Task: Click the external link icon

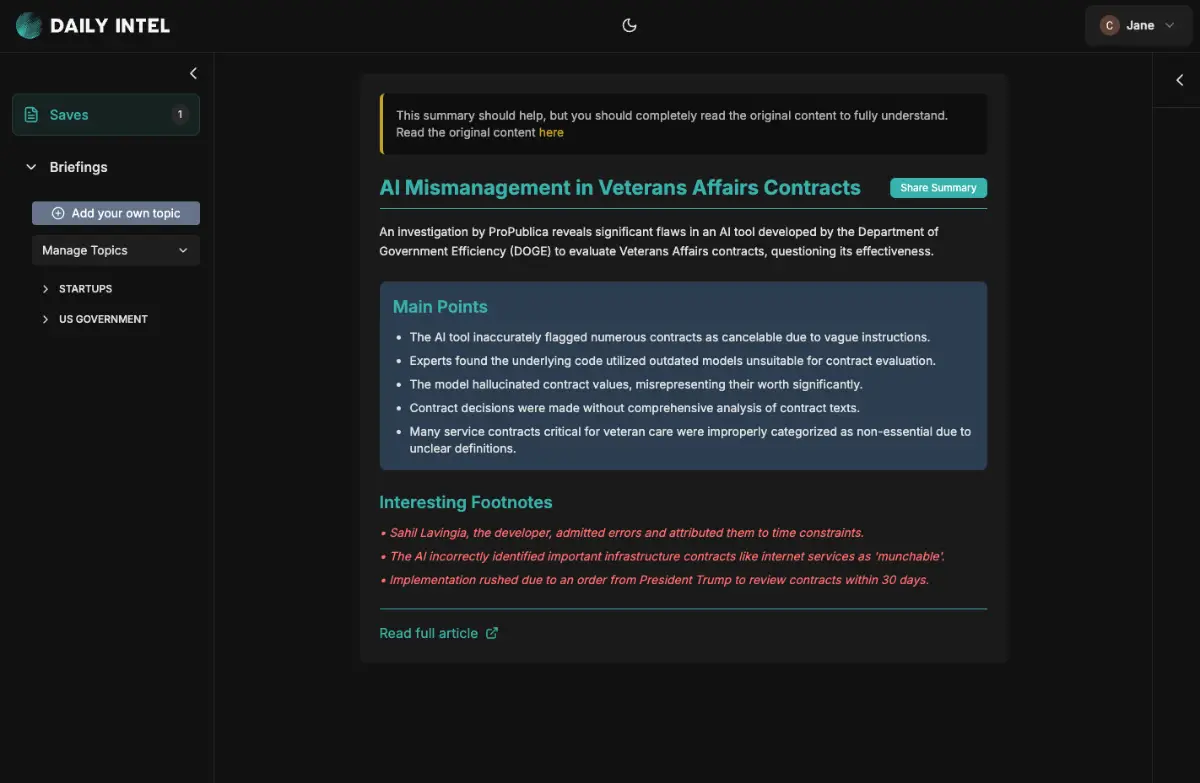Action: 491,633
